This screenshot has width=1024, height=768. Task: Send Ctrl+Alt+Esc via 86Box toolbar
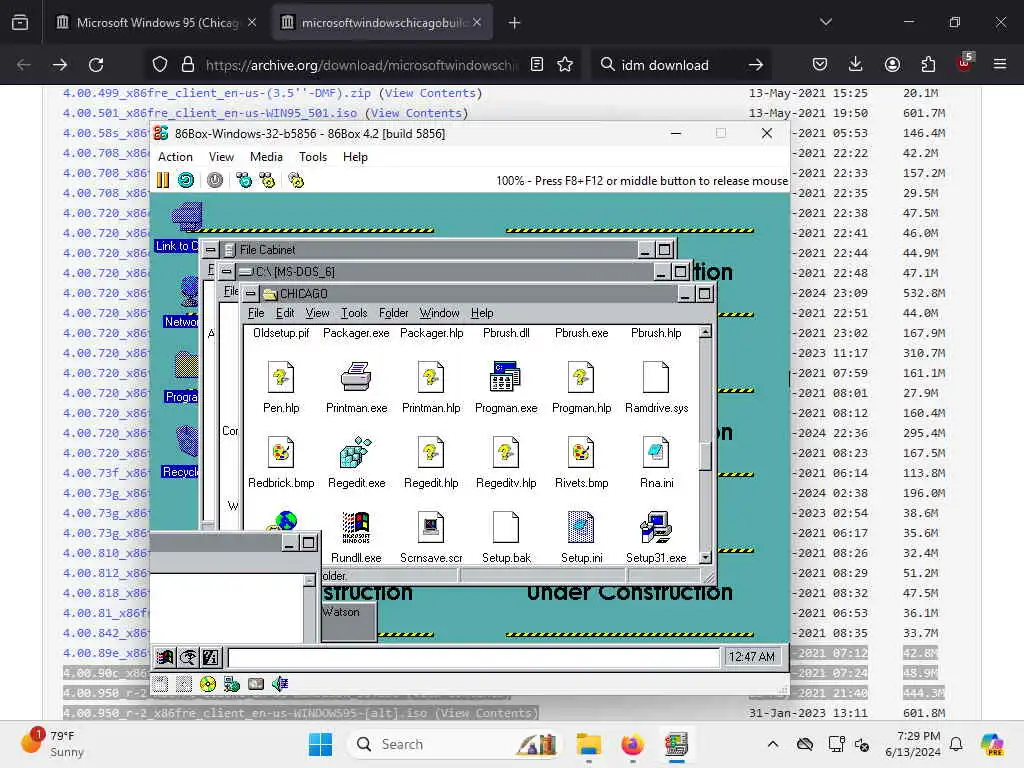[267, 180]
